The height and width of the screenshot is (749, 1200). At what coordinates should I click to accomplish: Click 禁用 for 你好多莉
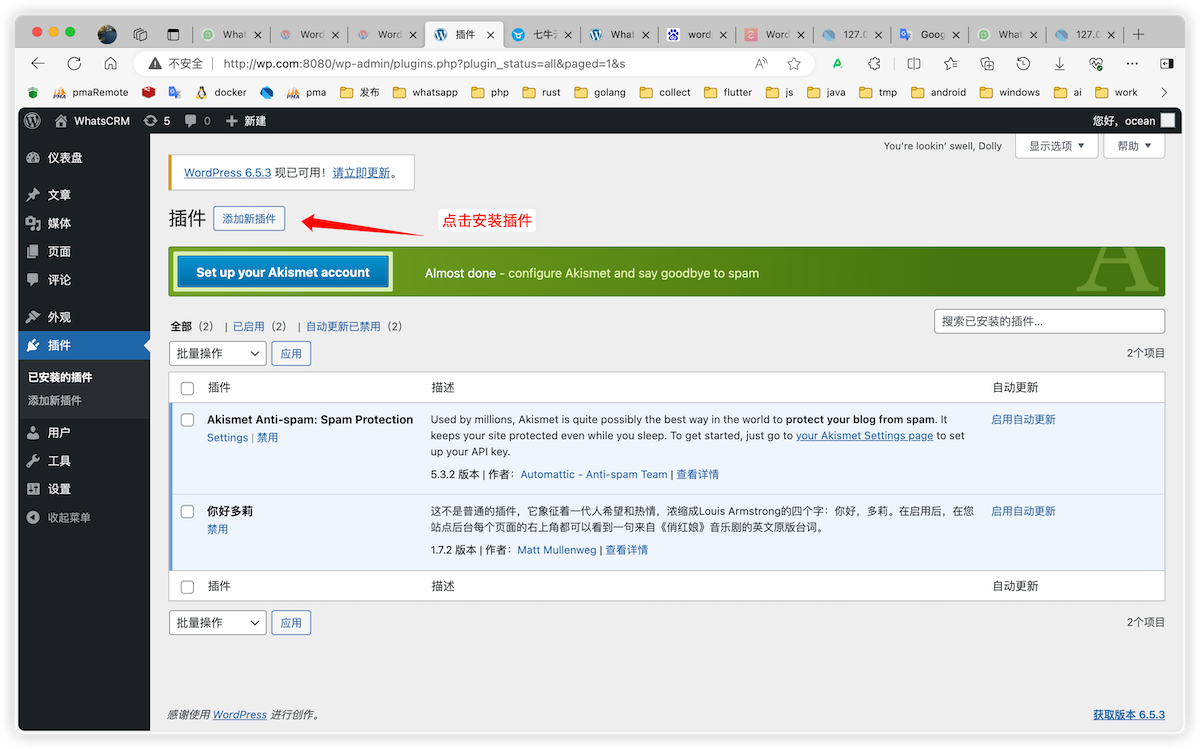pyautogui.click(x=217, y=529)
